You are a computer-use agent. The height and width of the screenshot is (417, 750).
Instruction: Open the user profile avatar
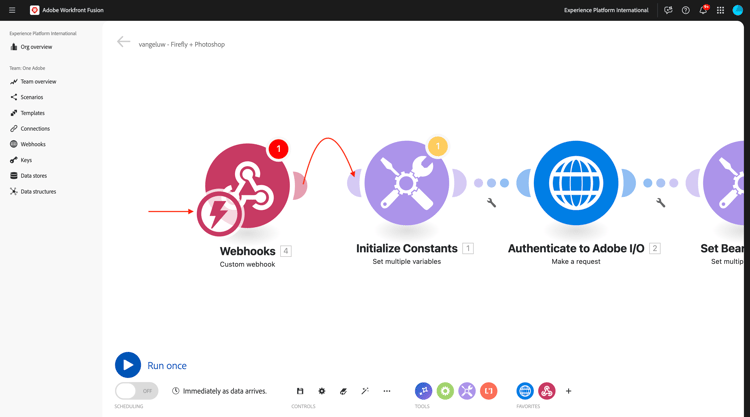738,10
